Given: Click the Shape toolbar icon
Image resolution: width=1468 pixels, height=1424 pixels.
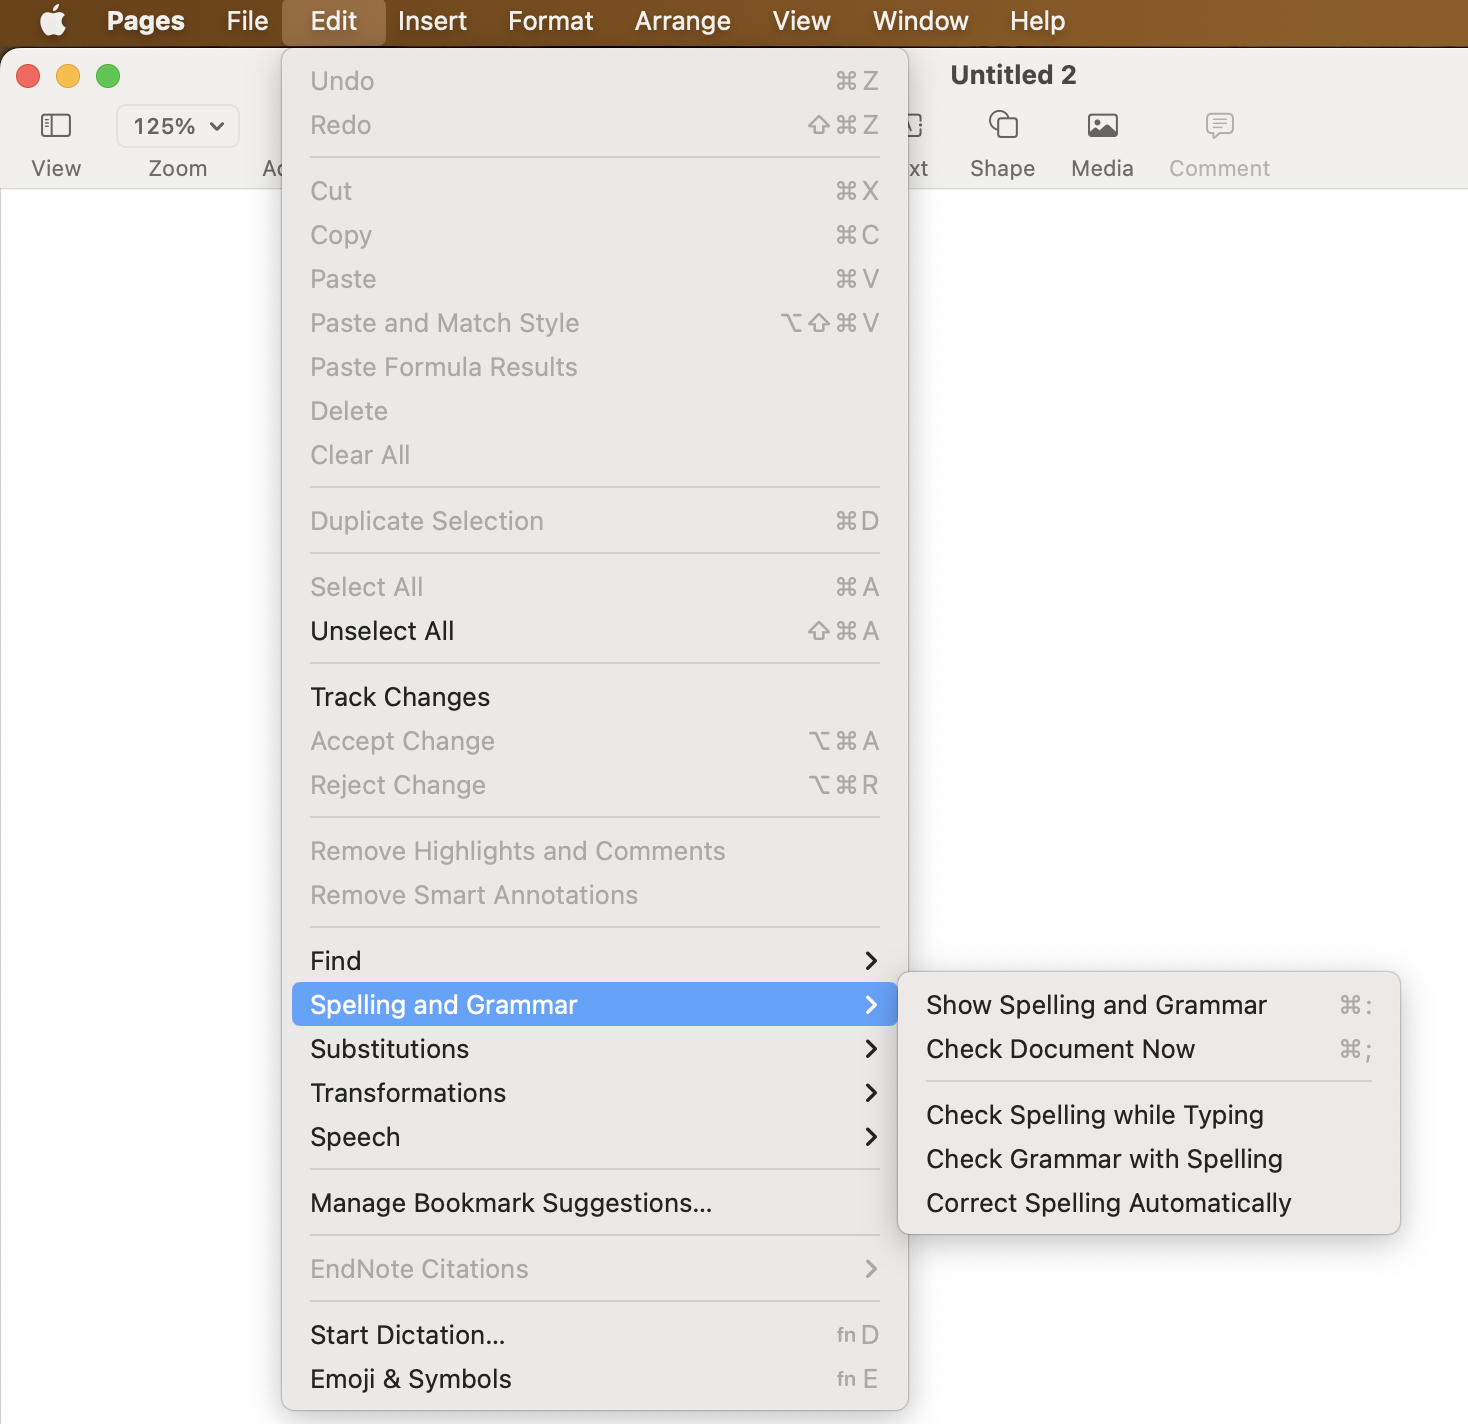Looking at the screenshot, I should pos(1003,125).
